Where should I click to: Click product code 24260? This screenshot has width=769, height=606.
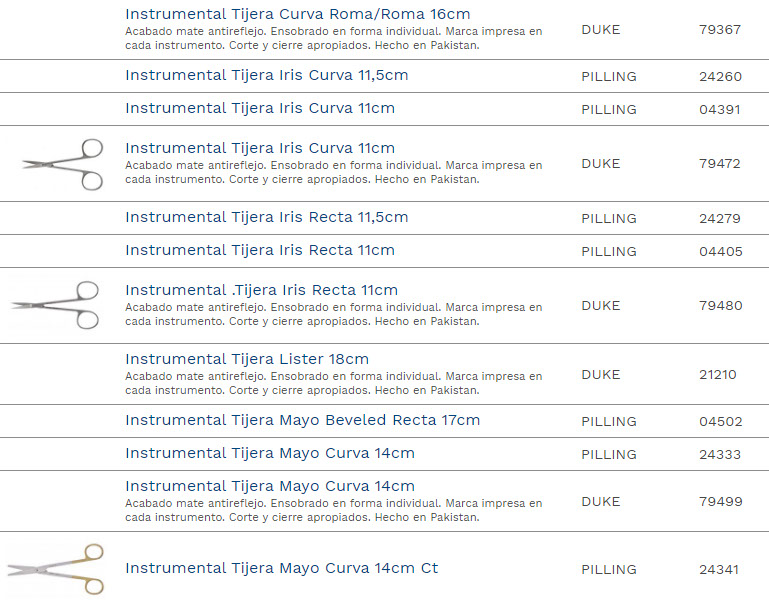pos(719,77)
